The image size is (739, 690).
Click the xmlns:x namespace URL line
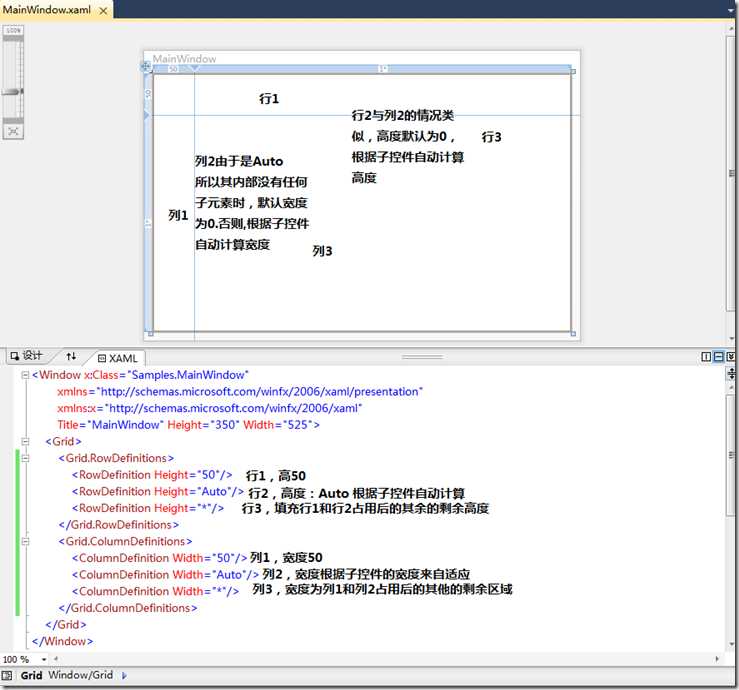(210, 408)
